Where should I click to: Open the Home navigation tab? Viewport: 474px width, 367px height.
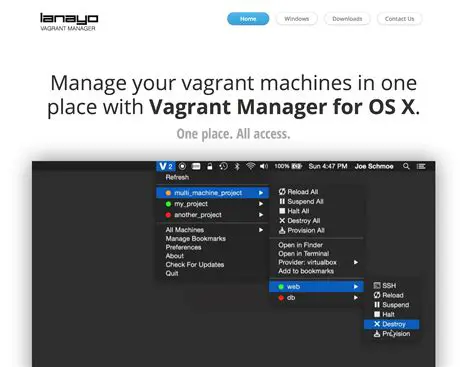tap(248, 19)
